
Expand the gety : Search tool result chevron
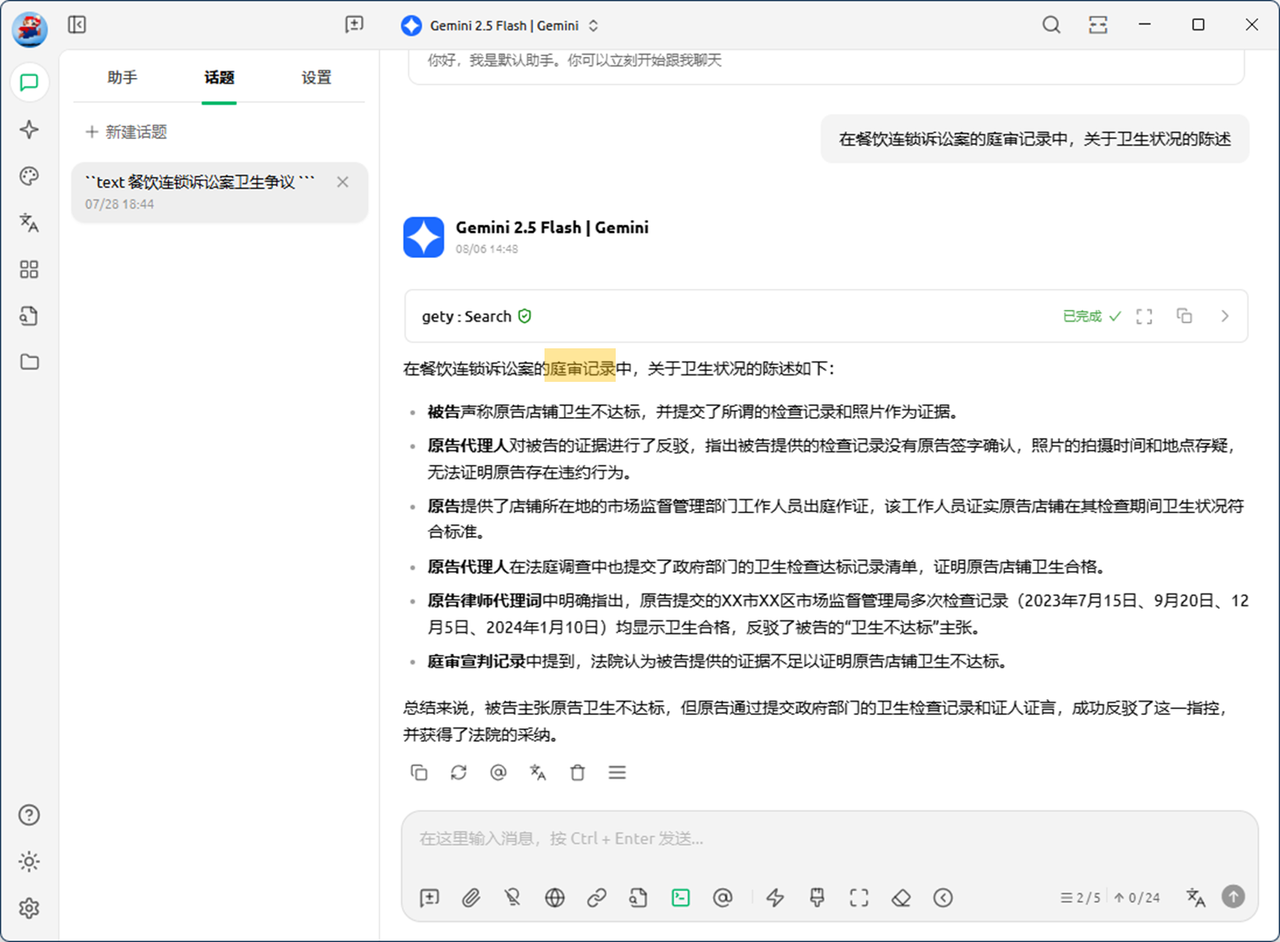pos(1225,316)
